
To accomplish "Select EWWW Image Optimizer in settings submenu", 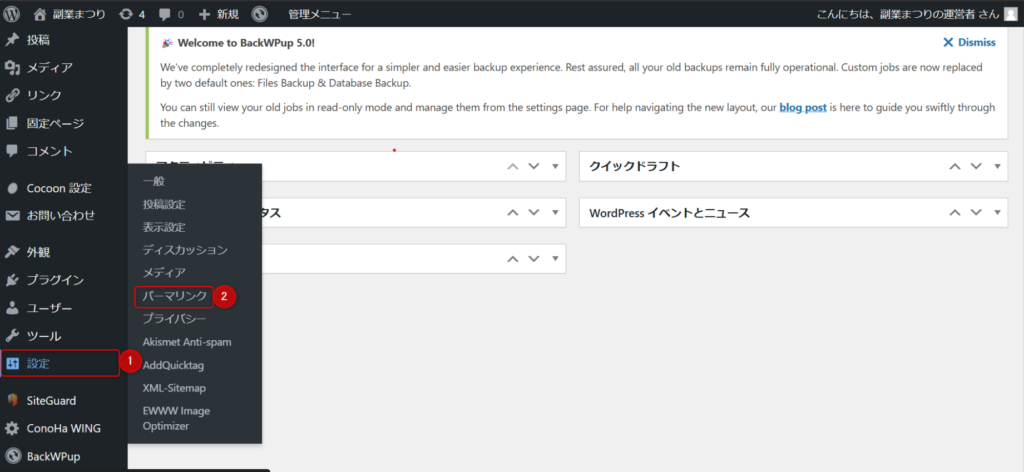I will (176, 418).
